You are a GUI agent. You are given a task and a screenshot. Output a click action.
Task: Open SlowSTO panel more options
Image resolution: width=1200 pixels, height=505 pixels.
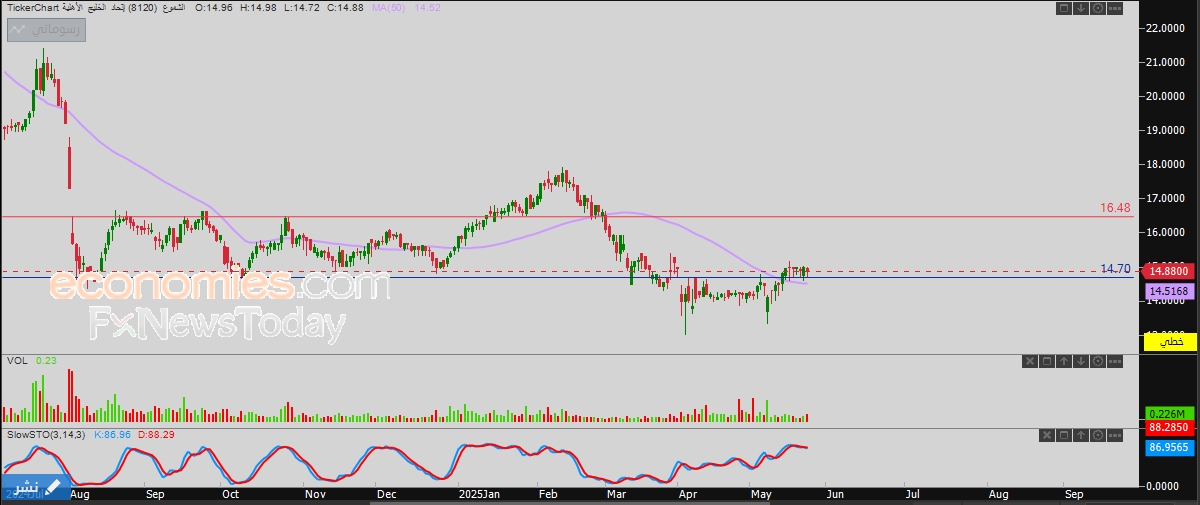point(1115,435)
